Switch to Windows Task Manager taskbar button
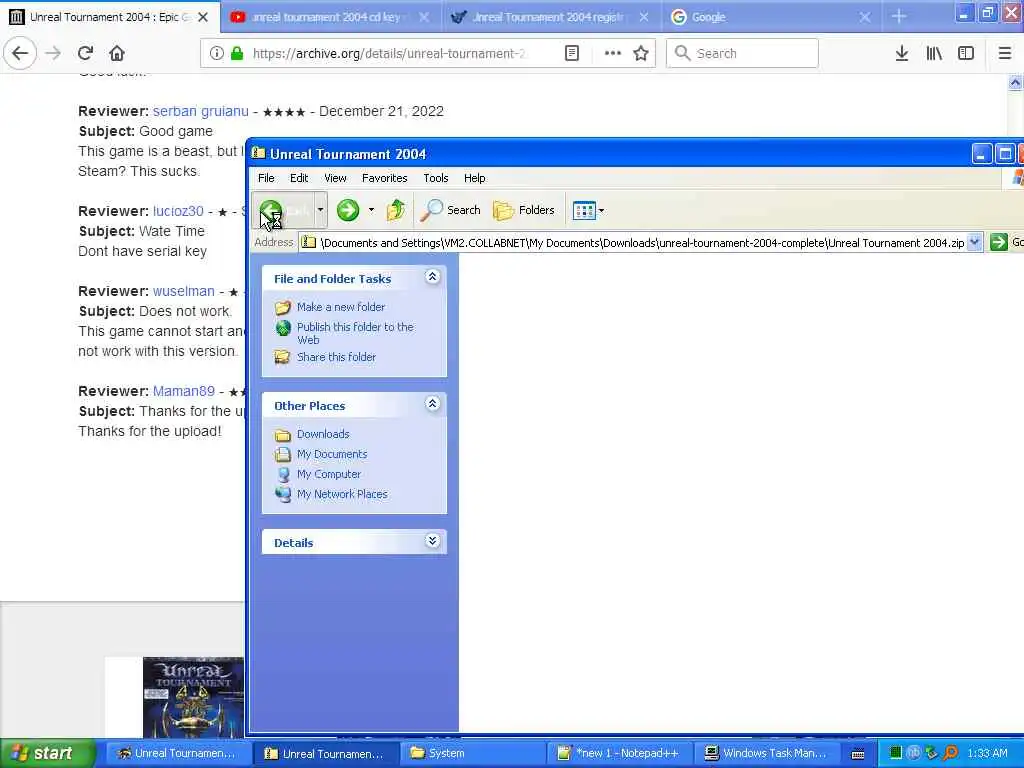This screenshot has height=768, width=1024. pyautogui.click(x=765, y=753)
